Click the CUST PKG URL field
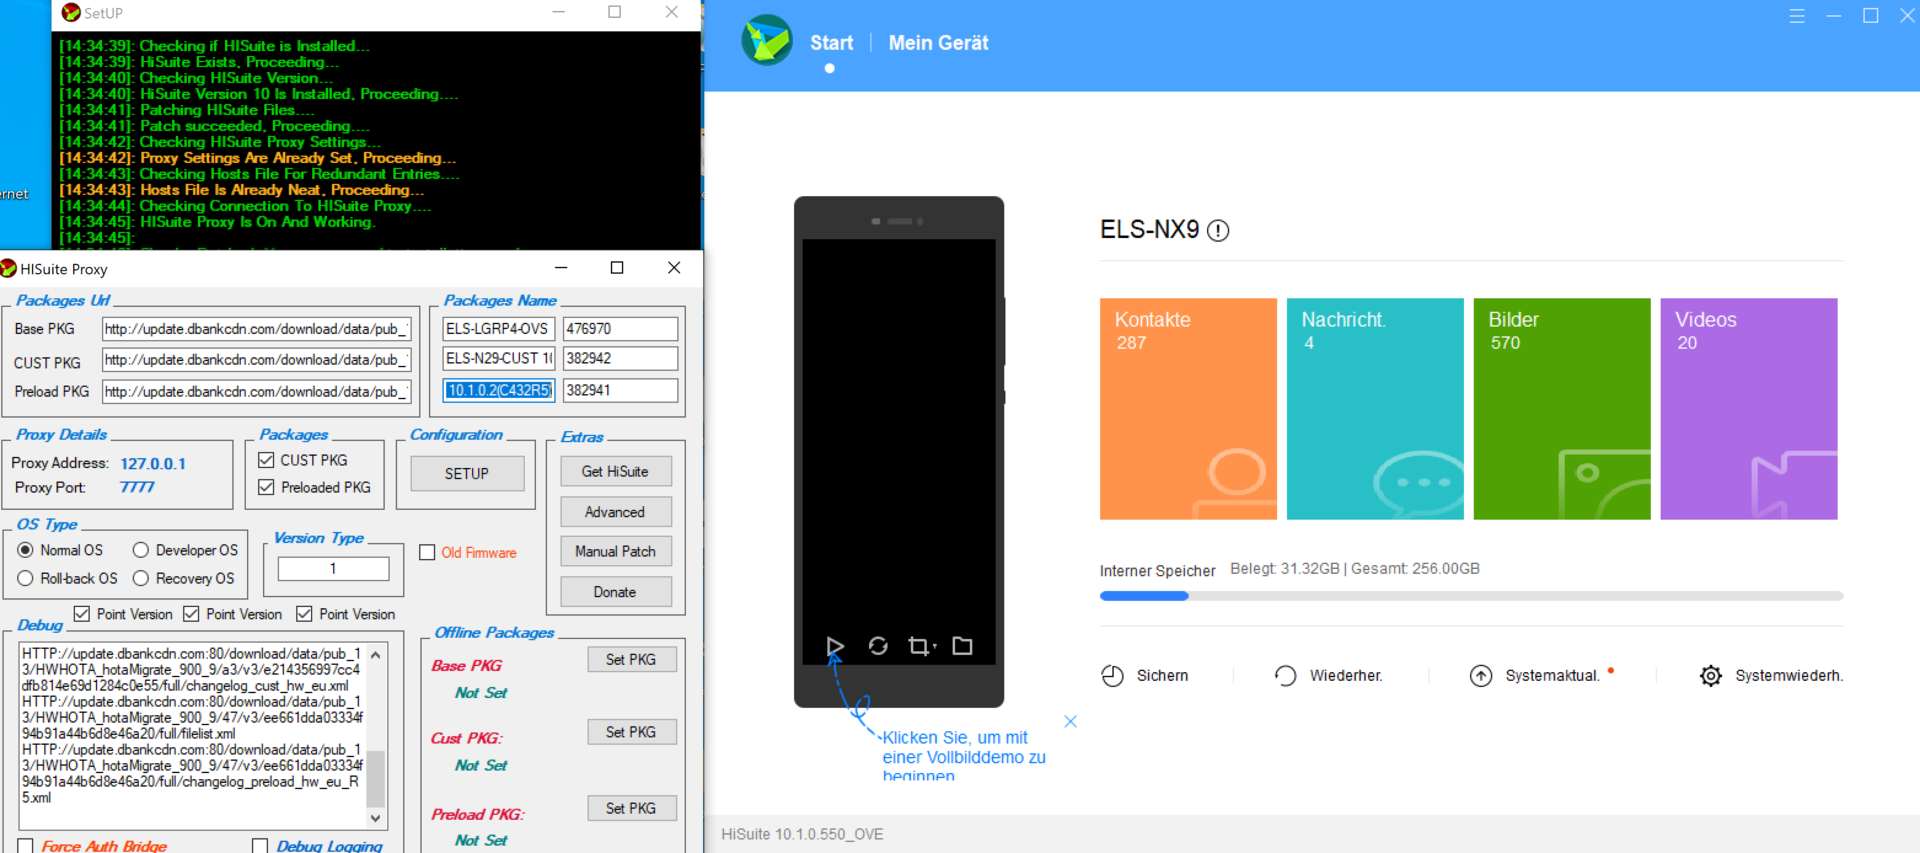 tap(256, 360)
